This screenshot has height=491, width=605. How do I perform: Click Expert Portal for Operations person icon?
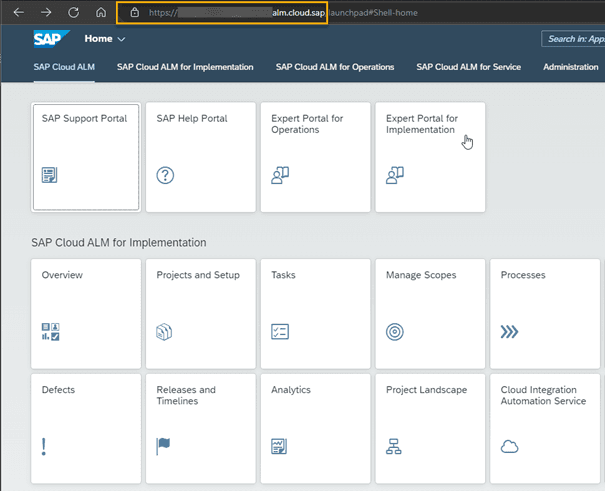[x=280, y=175]
